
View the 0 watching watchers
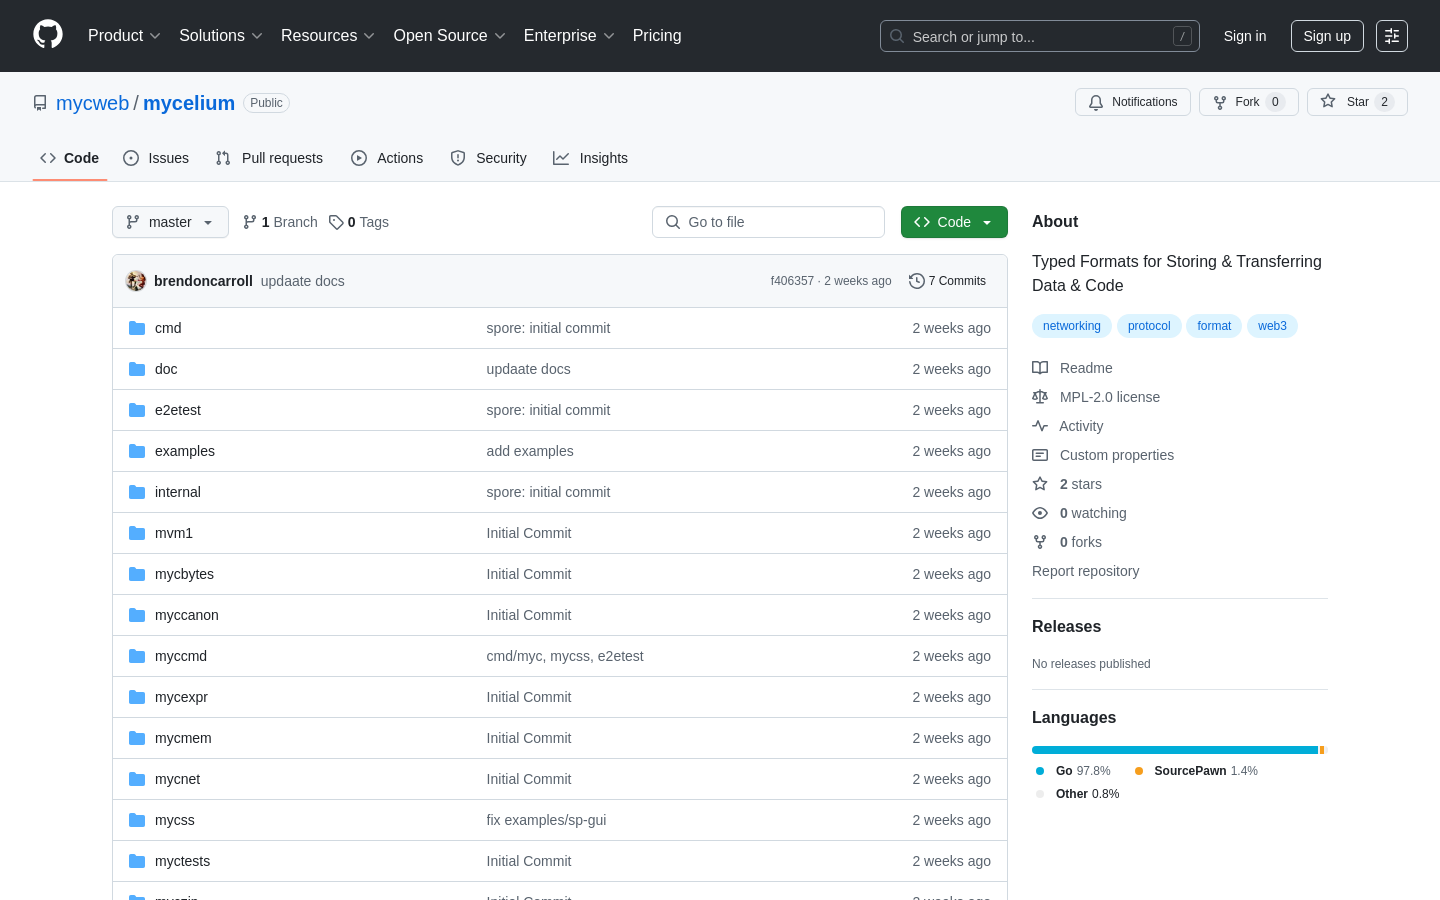[1080, 513]
